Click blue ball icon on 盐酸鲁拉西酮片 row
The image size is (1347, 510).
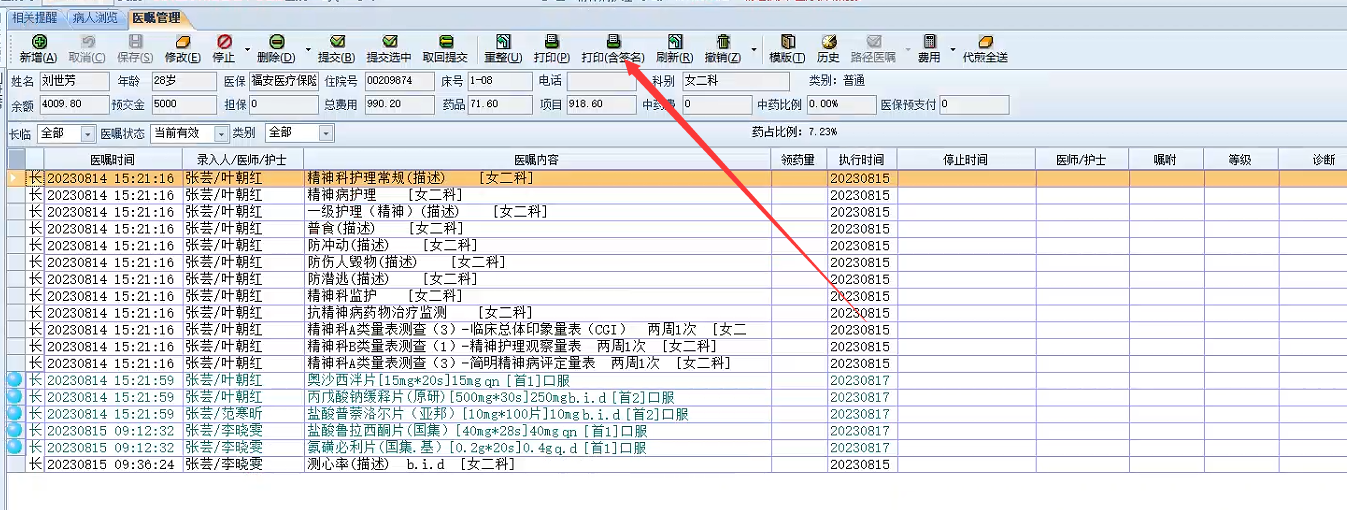[15, 431]
